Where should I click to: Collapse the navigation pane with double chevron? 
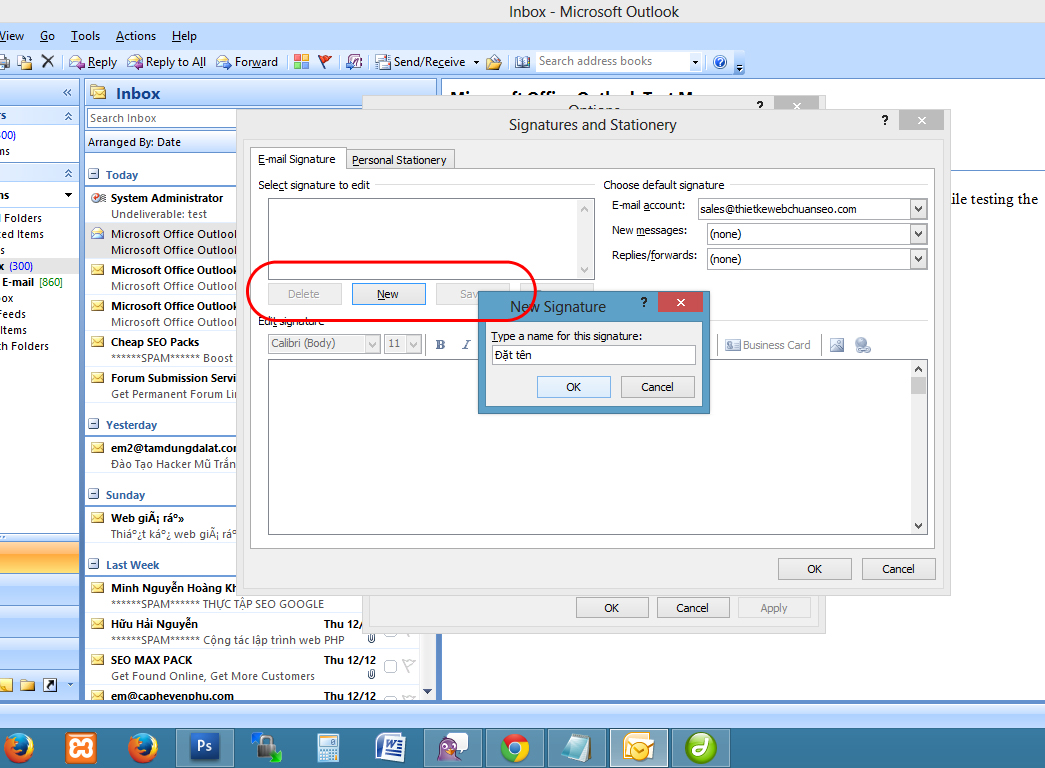67,93
